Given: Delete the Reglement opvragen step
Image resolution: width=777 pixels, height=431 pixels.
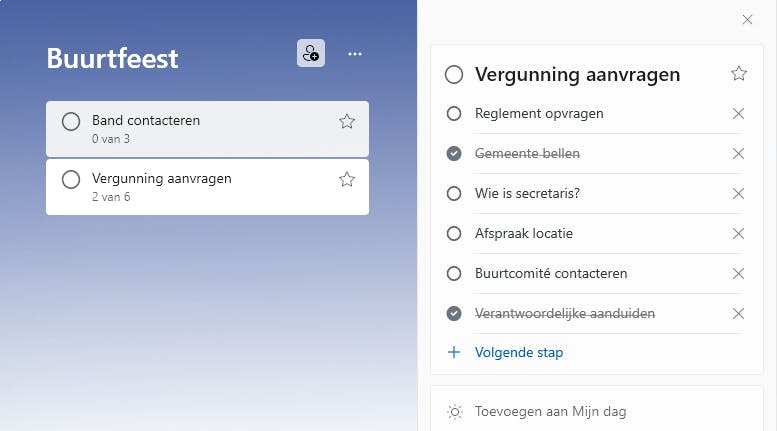Looking at the screenshot, I should pos(739,114).
